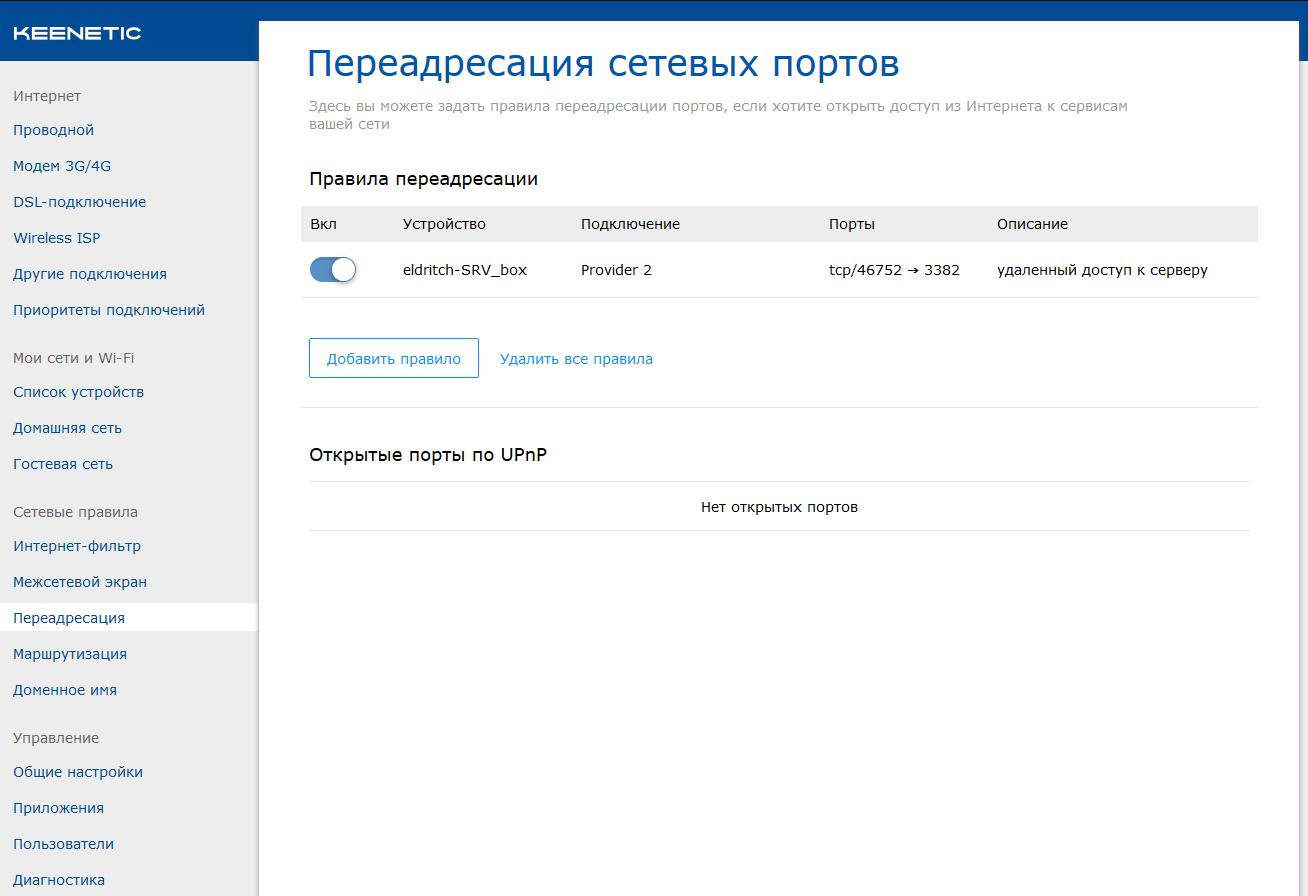Open Общие настройки page
Viewport: 1308px width, 896px height.
pos(77,772)
